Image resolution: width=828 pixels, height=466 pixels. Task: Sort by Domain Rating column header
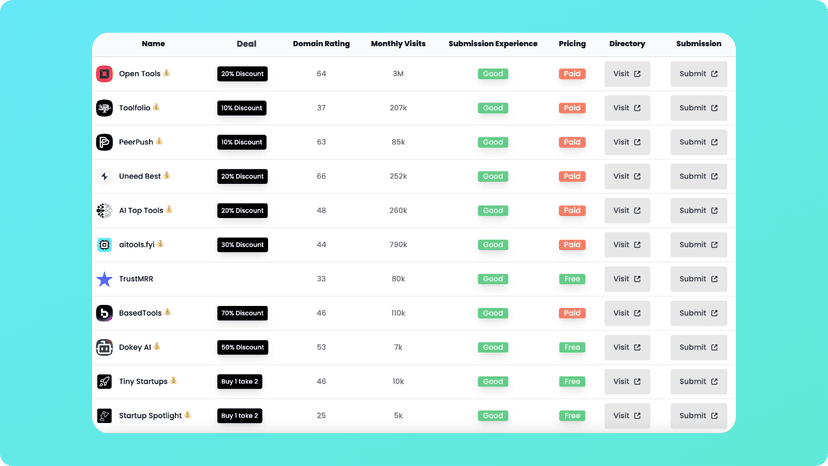coord(321,44)
